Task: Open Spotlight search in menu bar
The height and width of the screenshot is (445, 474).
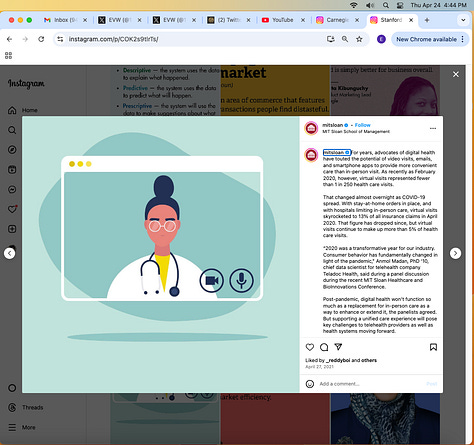Action: click(386, 5)
